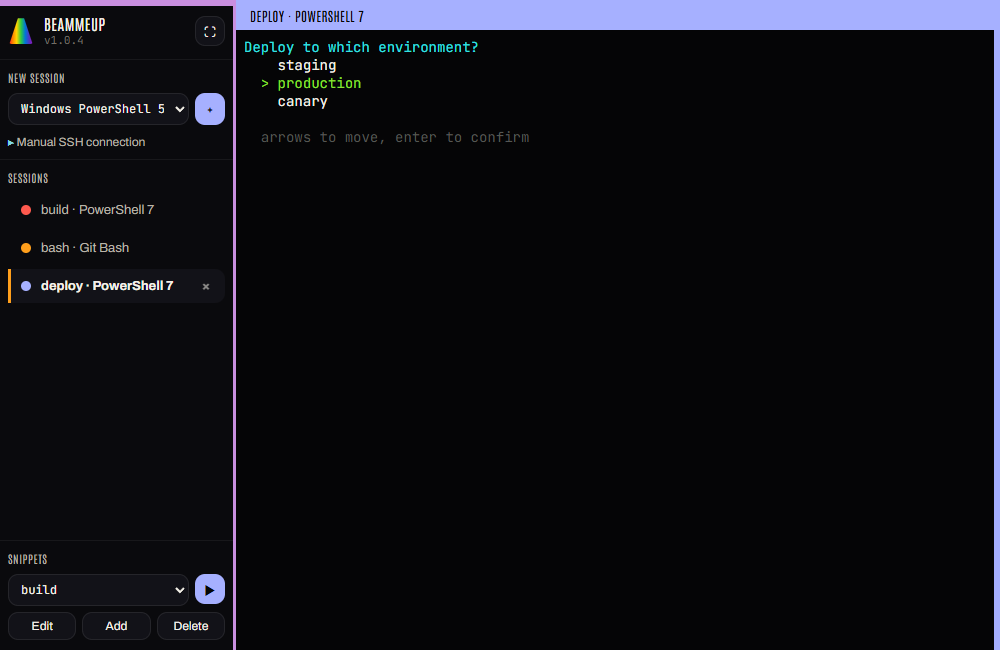Open the build snippet dropdown
Viewport: 1000px width, 650px height.
pos(98,590)
